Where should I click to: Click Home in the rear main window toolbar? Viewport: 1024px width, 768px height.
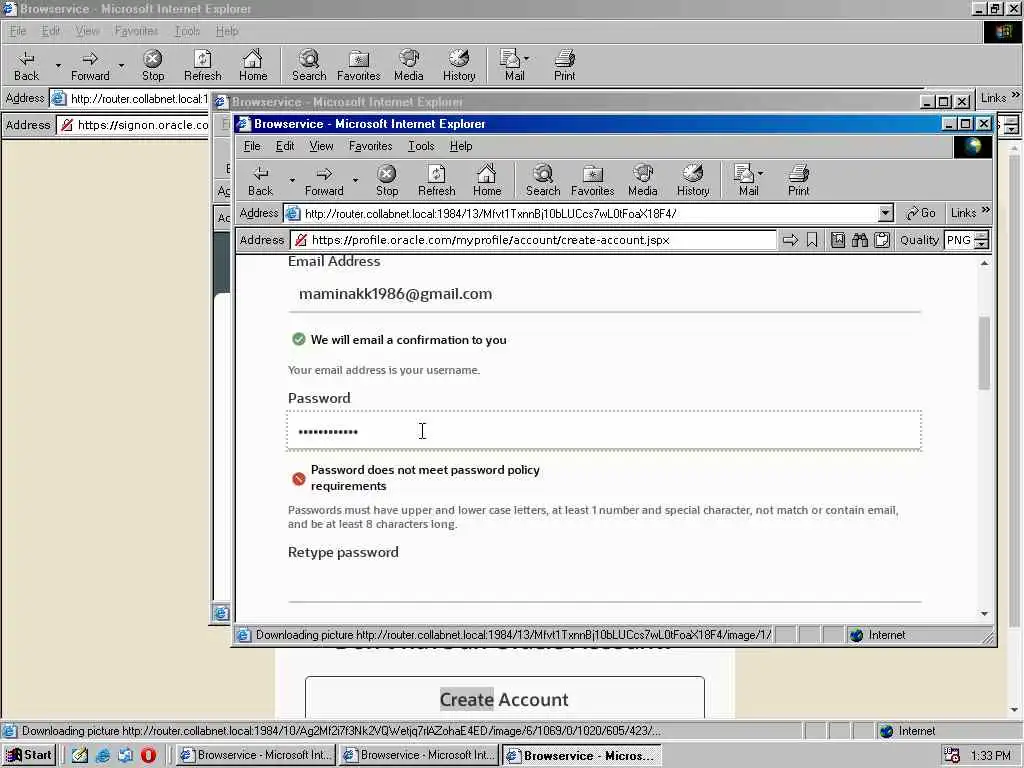(253, 65)
